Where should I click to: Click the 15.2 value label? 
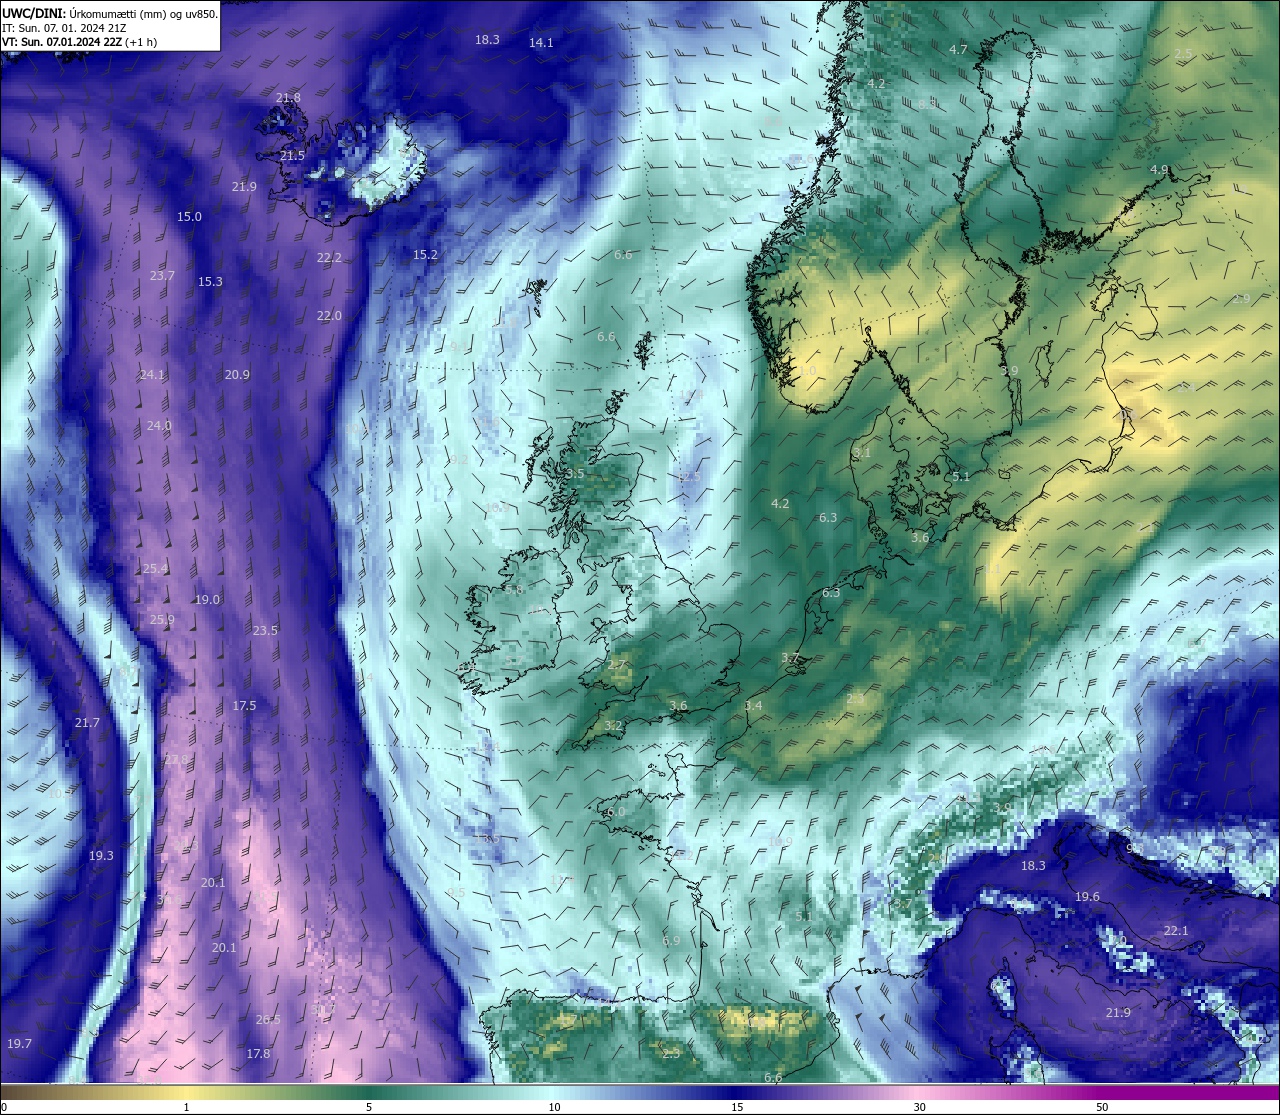coord(425,255)
